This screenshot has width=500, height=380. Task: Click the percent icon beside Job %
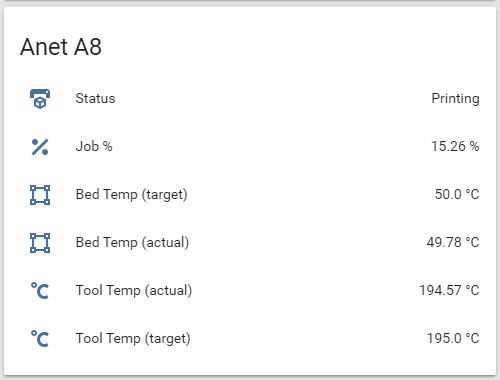click(40, 147)
